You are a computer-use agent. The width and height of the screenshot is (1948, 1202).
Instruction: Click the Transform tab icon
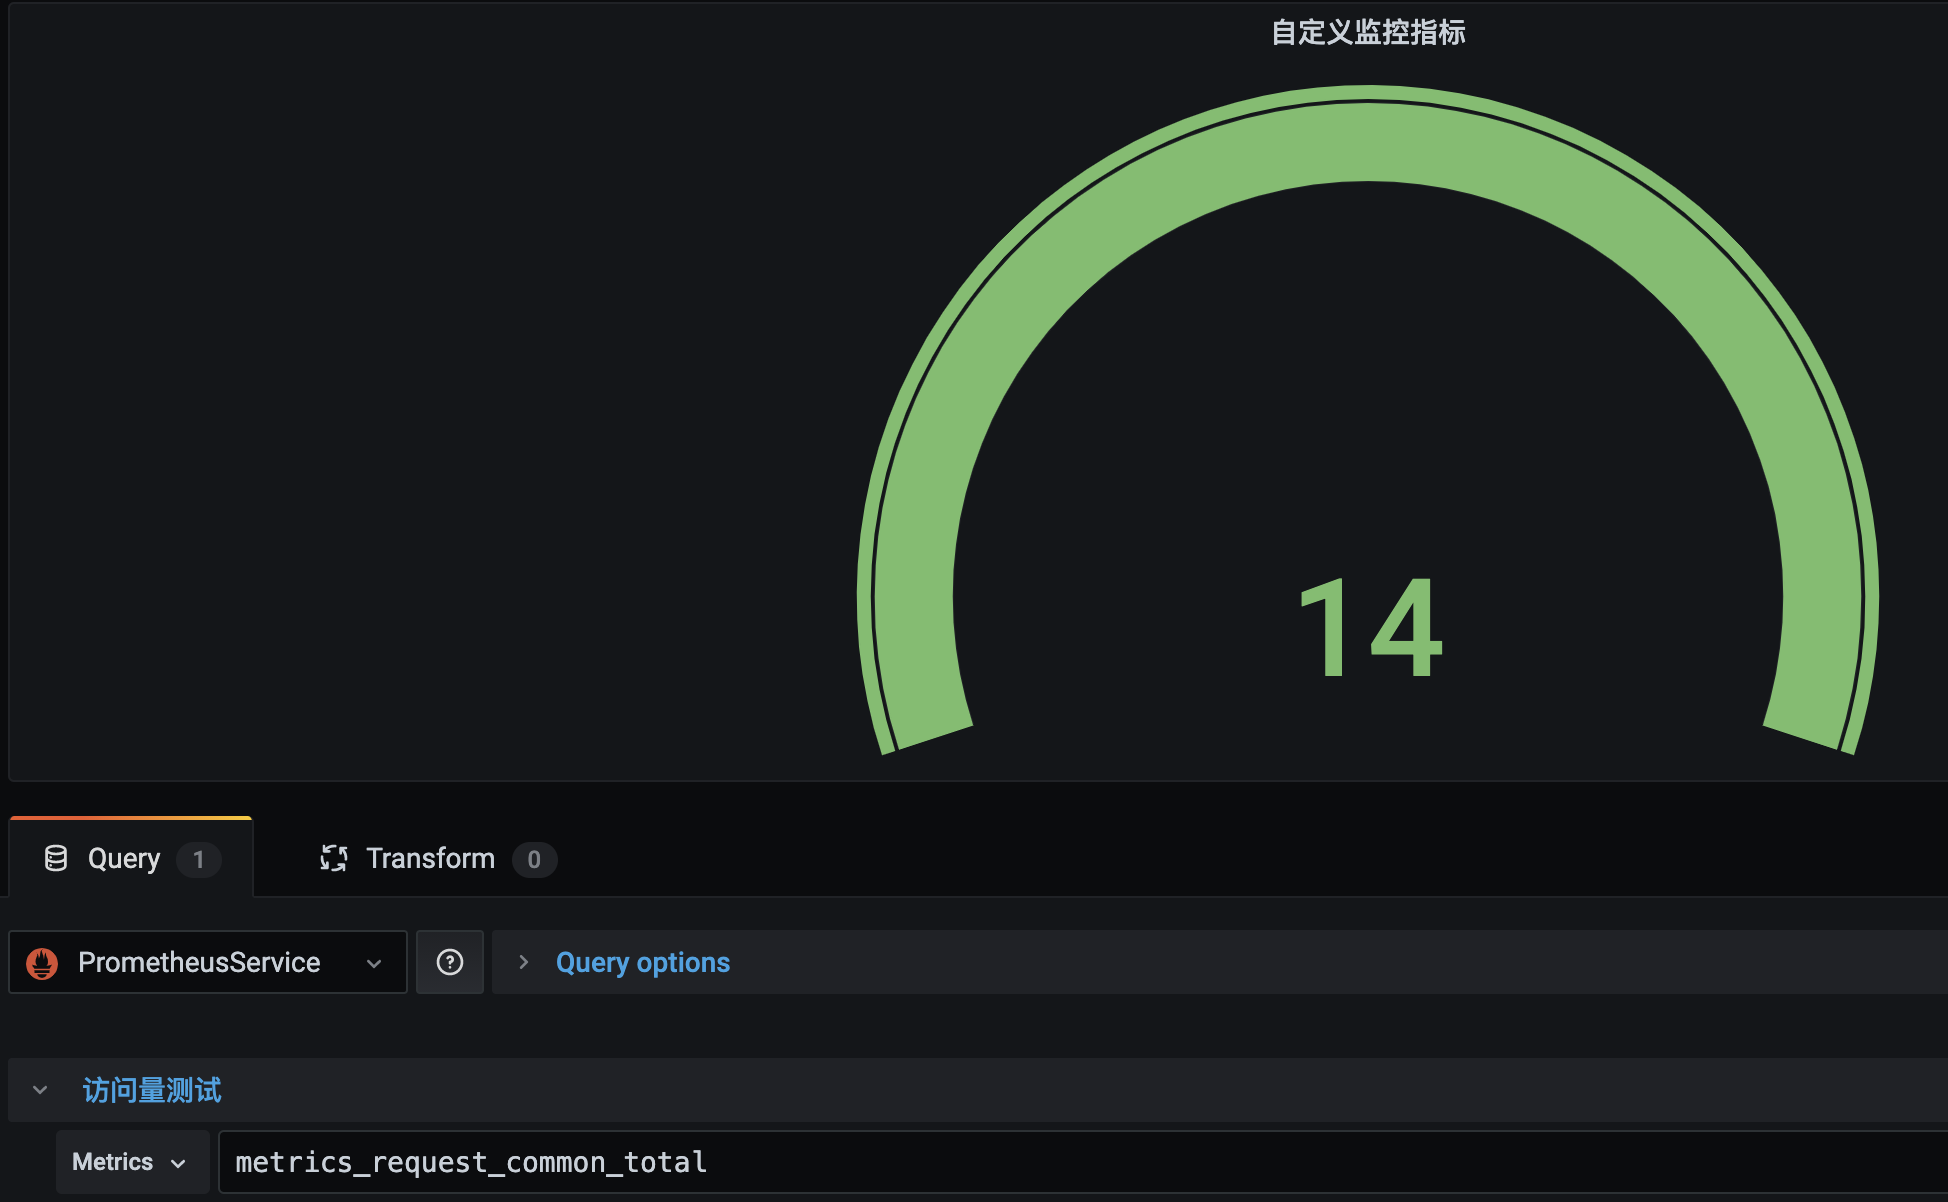coord(334,858)
